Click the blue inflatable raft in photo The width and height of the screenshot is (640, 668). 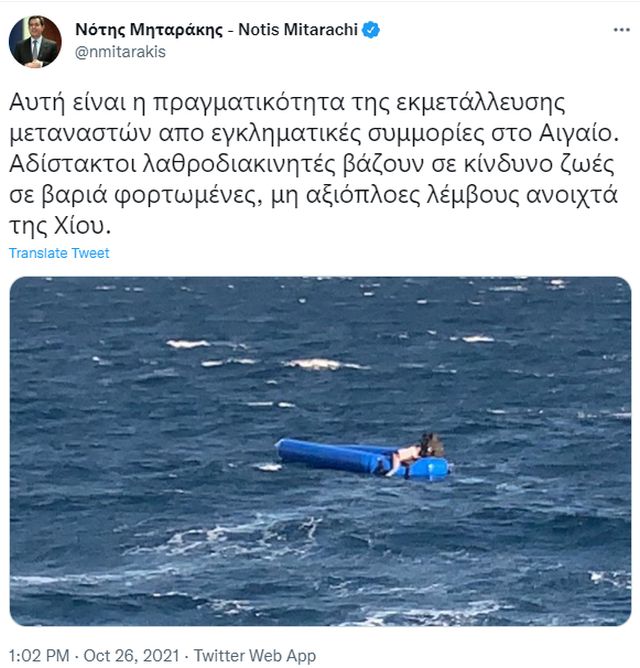pyautogui.click(x=362, y=459)
